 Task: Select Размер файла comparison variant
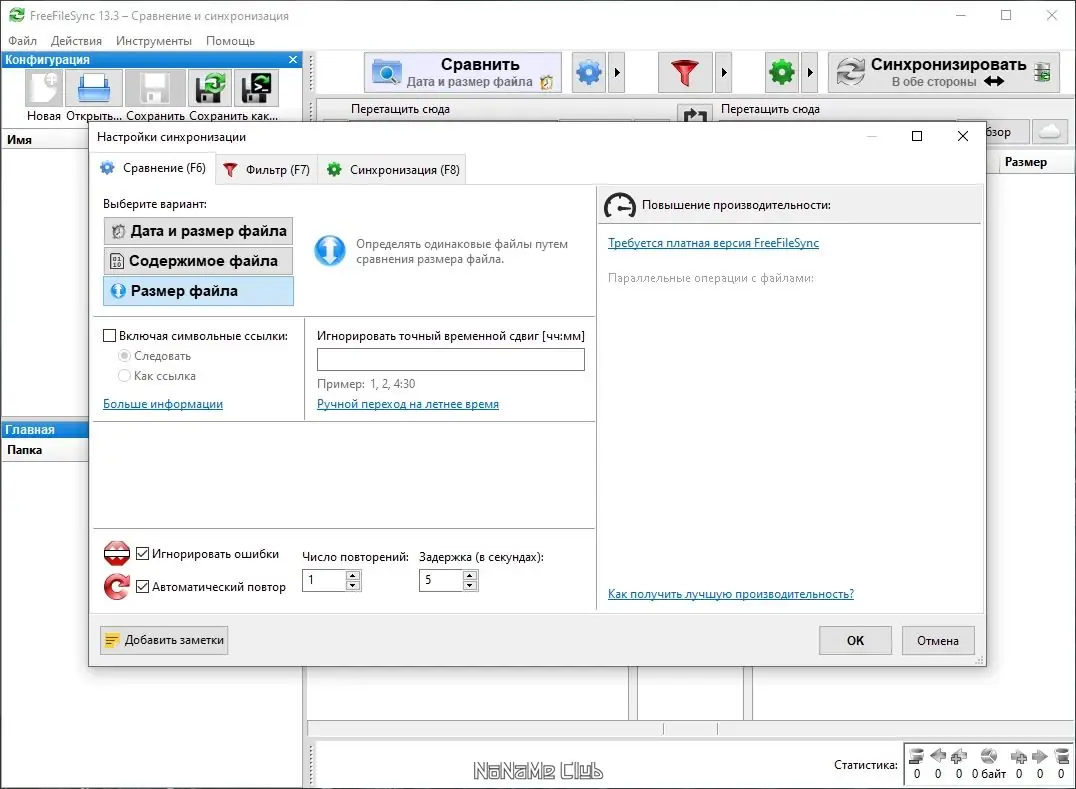(x=198, y=291)
